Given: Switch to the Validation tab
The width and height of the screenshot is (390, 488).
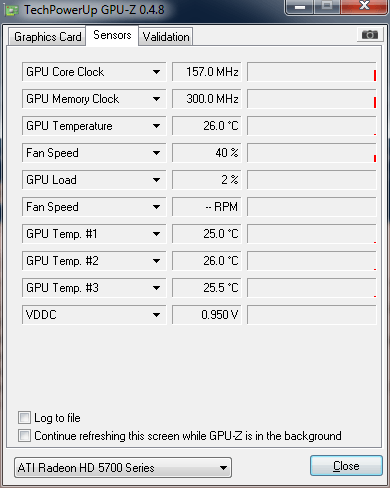Looking at the screenshot, I should pyautogui.click(x=166, y=37).
